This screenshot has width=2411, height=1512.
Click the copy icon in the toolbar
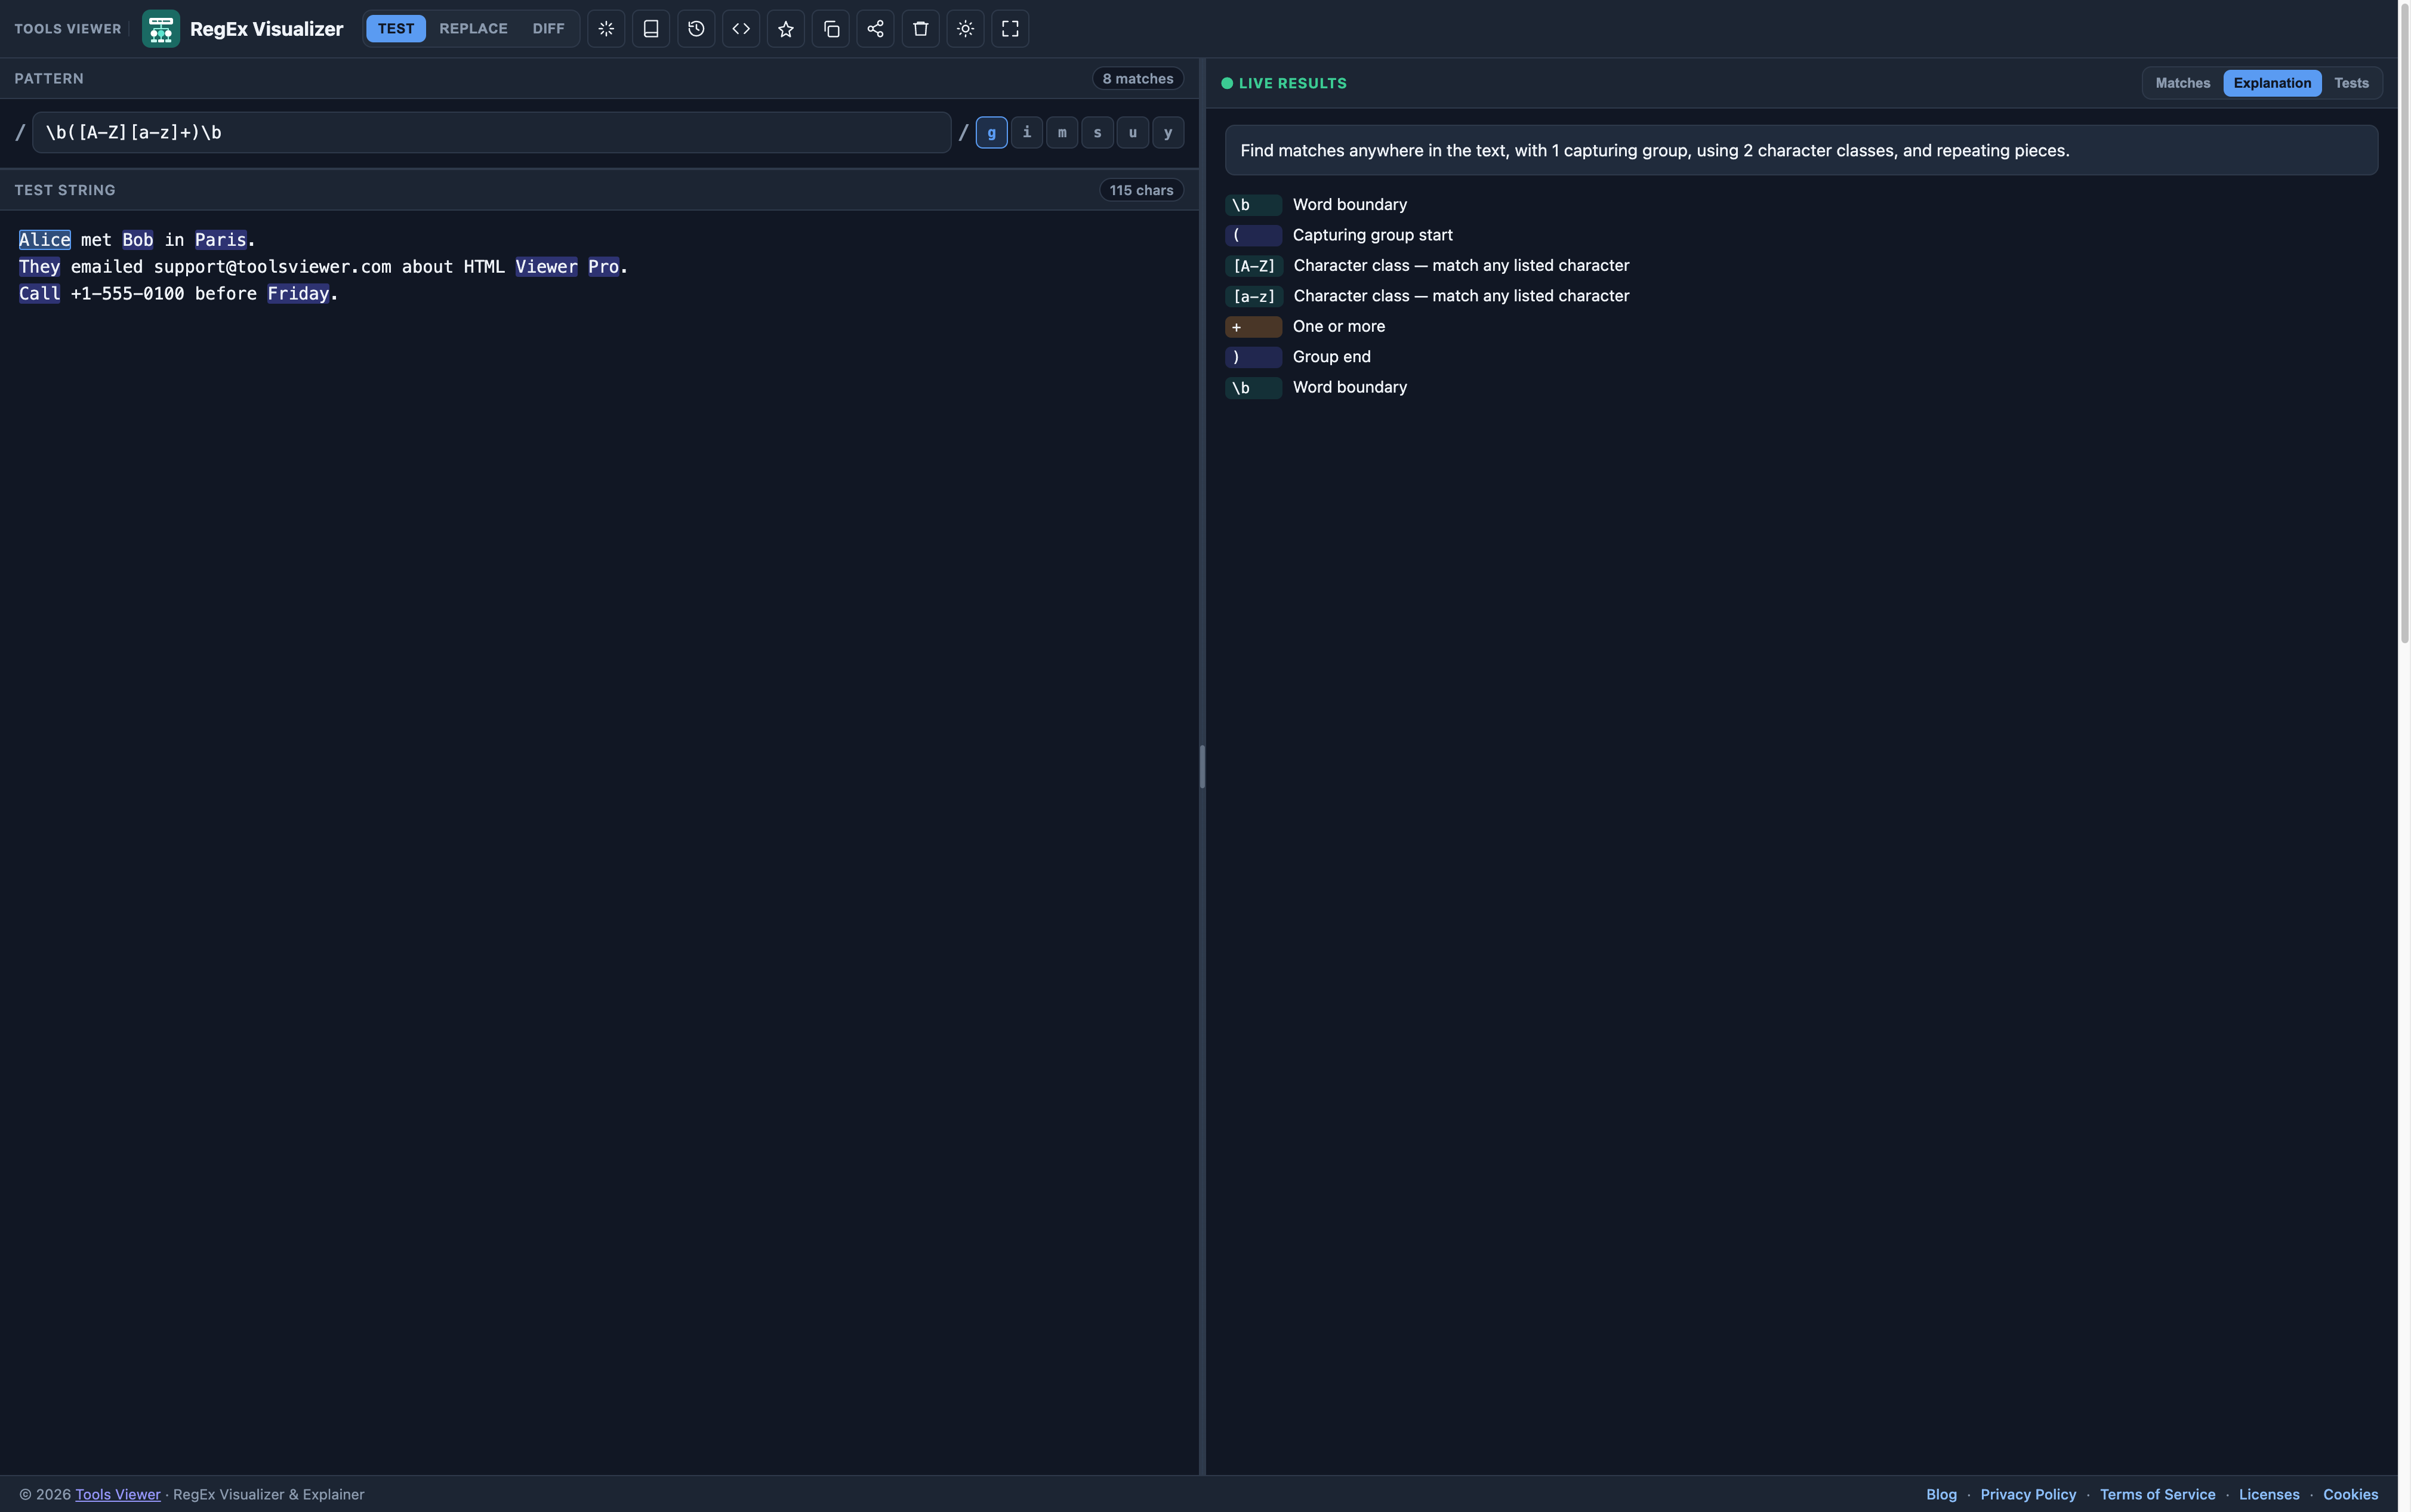tap(831, 29)
